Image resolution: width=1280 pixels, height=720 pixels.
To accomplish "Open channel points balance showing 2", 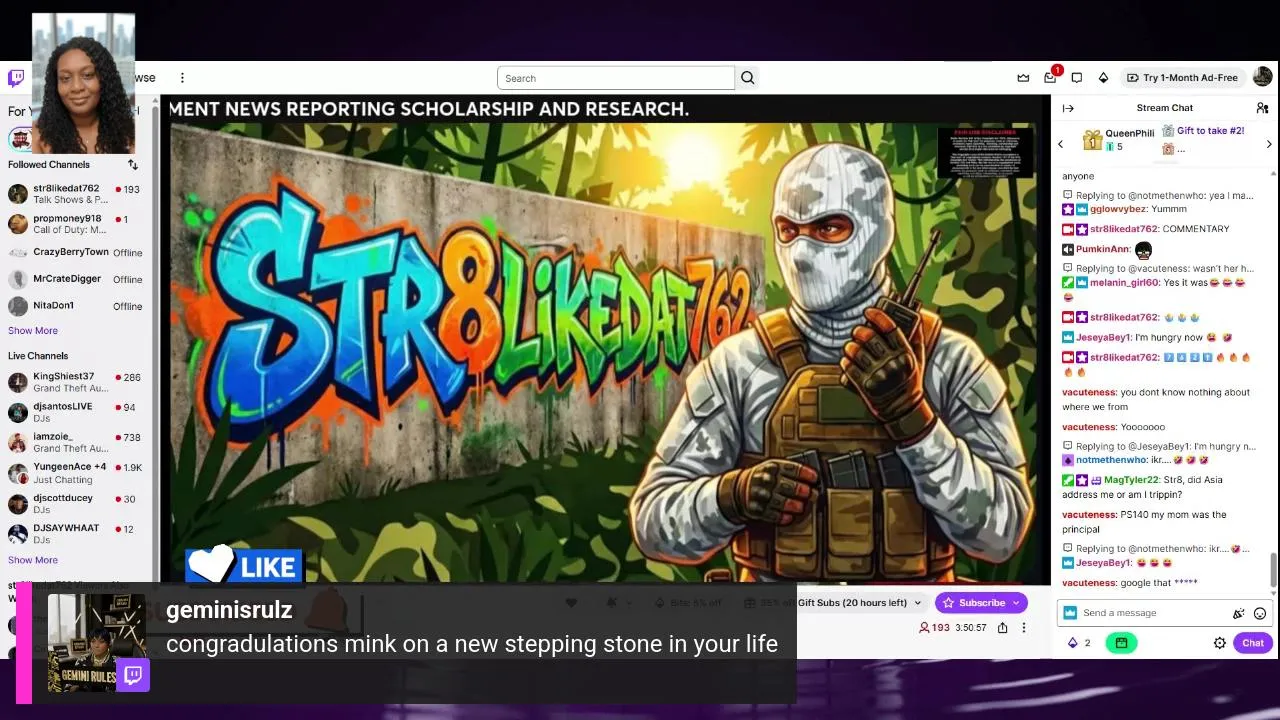I will pos(1080,643).
